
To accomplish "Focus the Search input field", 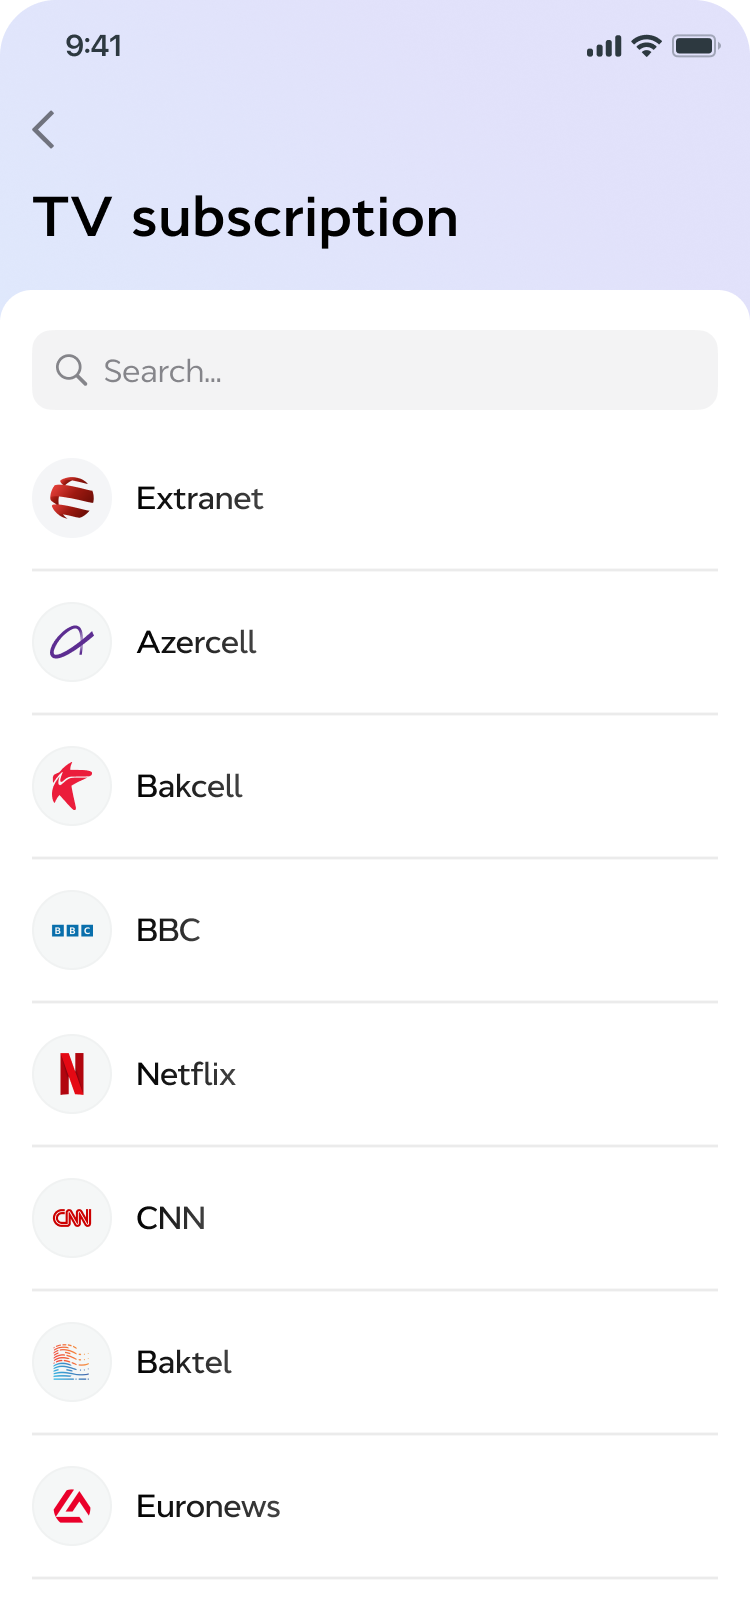I will (x=400, y=370).
